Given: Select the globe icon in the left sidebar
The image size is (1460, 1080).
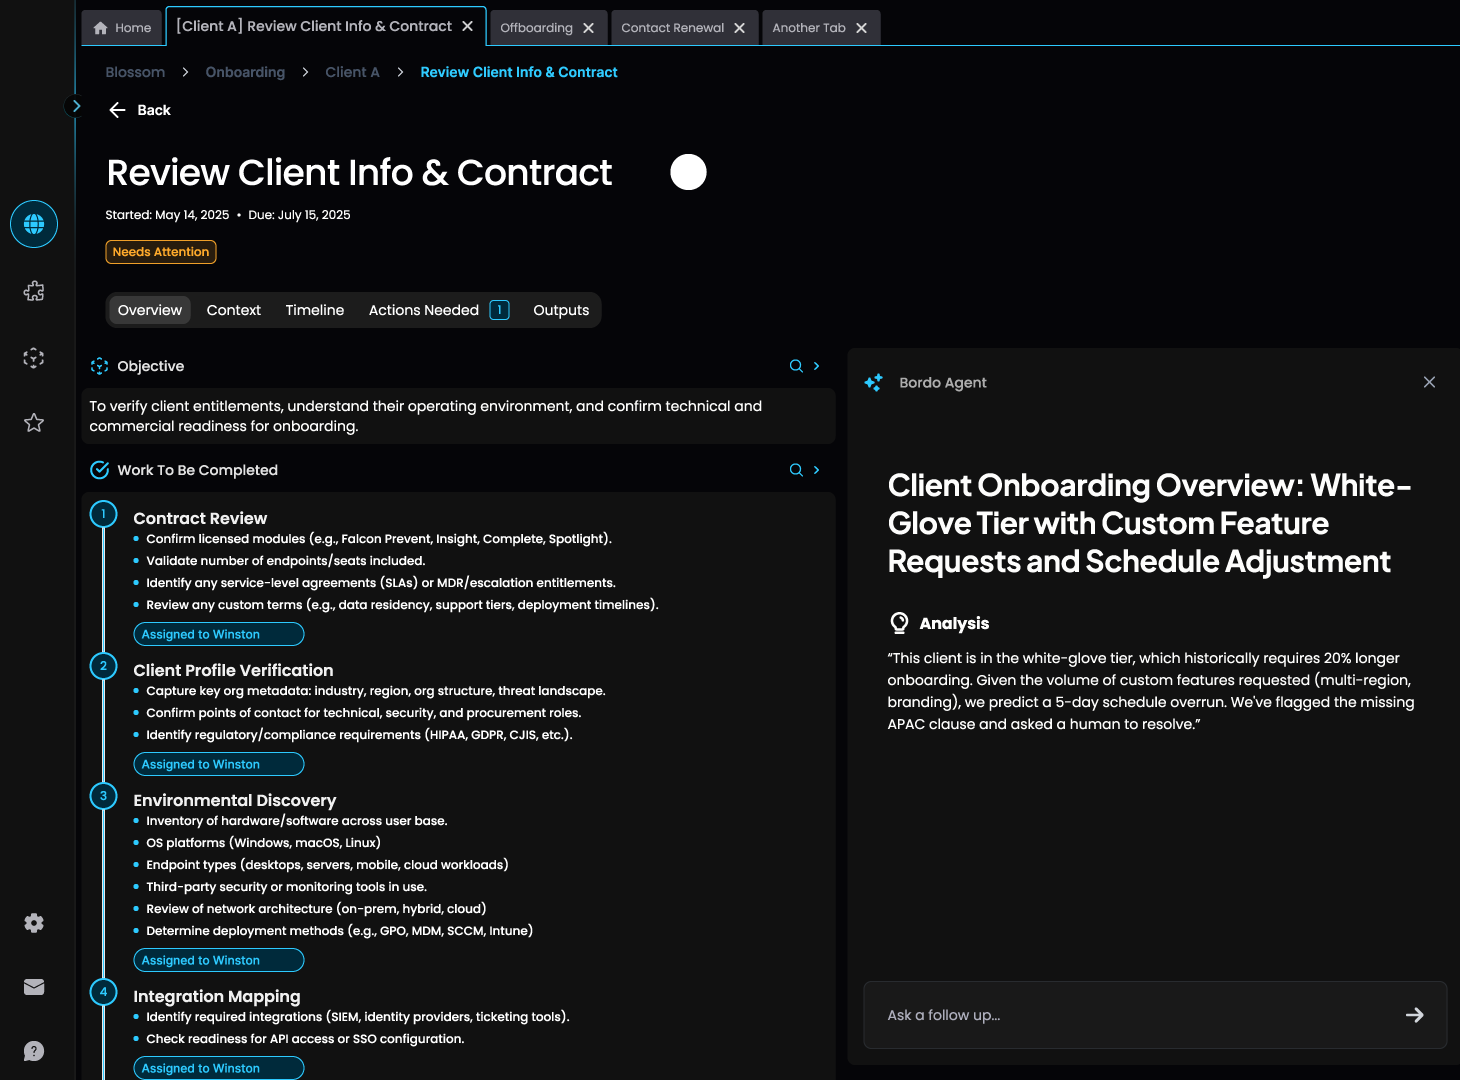Looking at the screenshot, I should 33,224.
